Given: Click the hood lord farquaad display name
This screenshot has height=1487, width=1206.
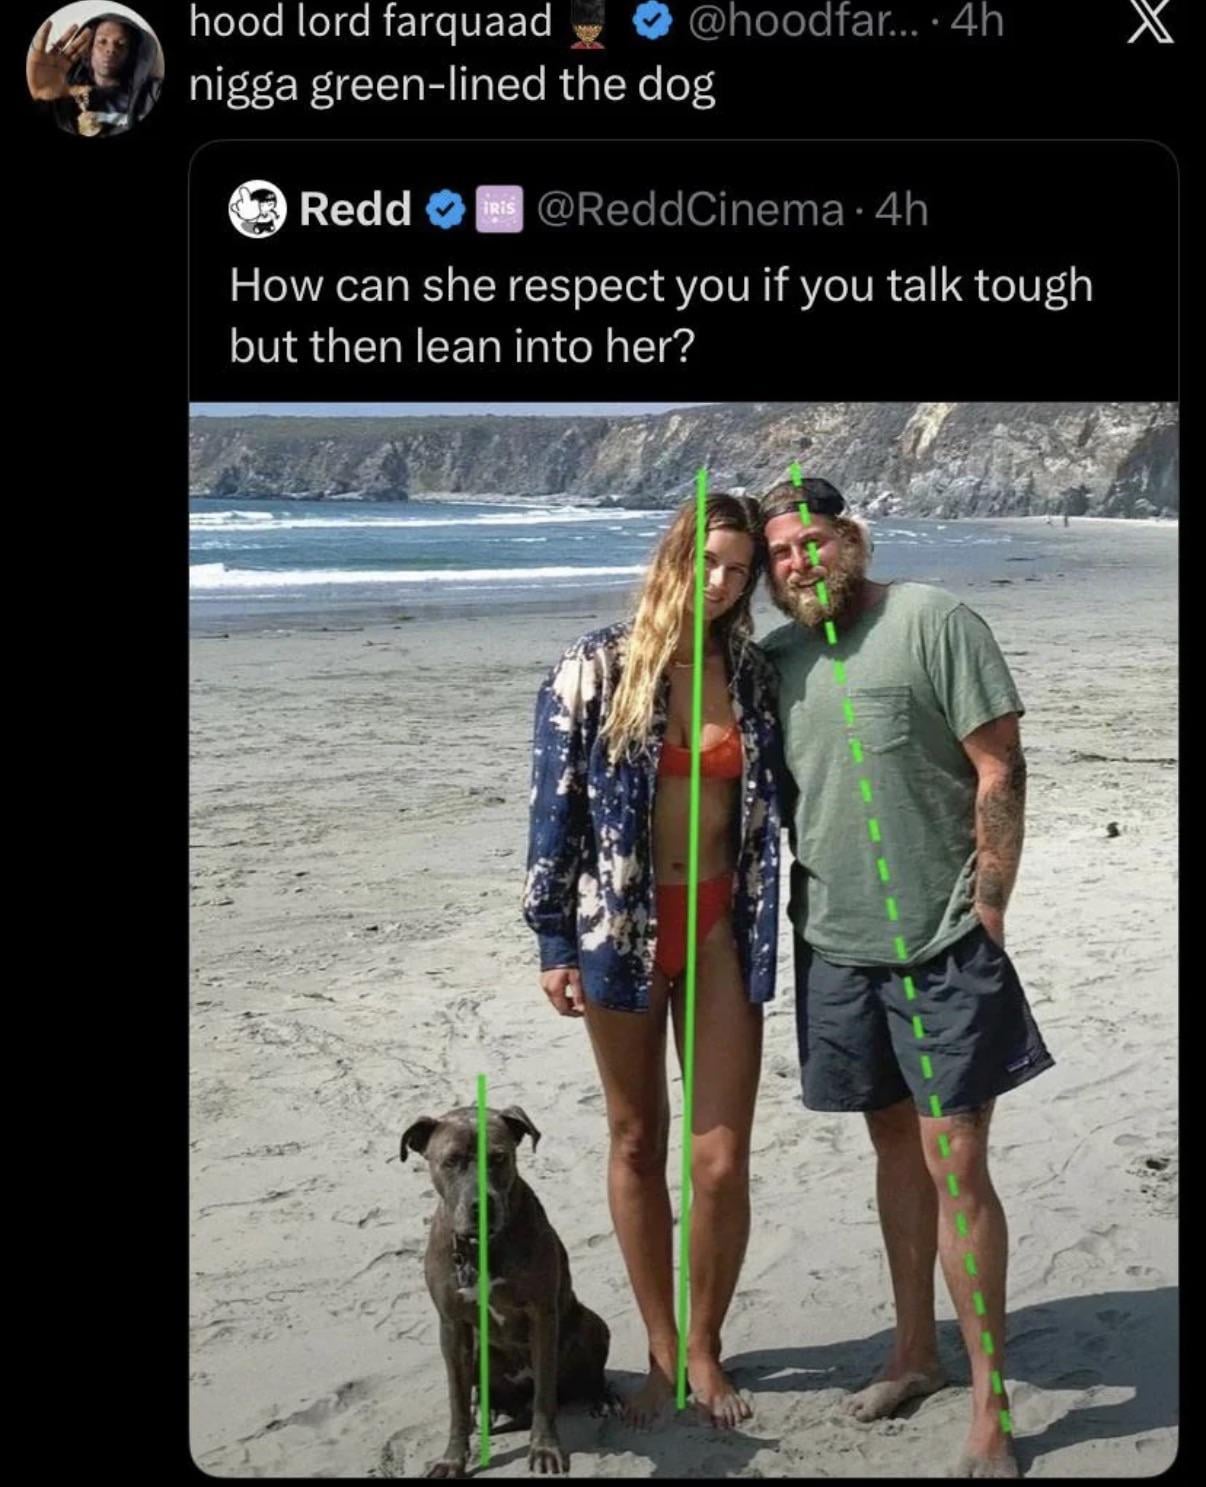Looking at the screenshot, I should (370, 22).
